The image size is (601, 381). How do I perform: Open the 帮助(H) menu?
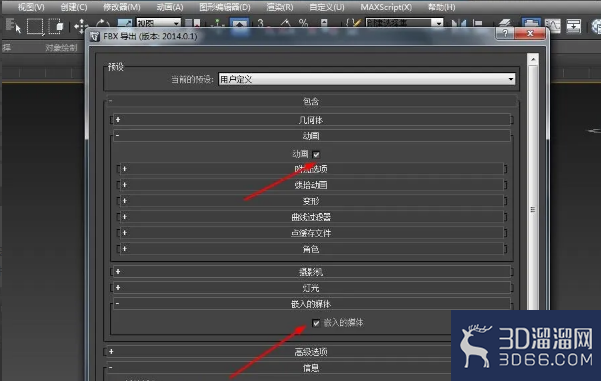(442, 7)
